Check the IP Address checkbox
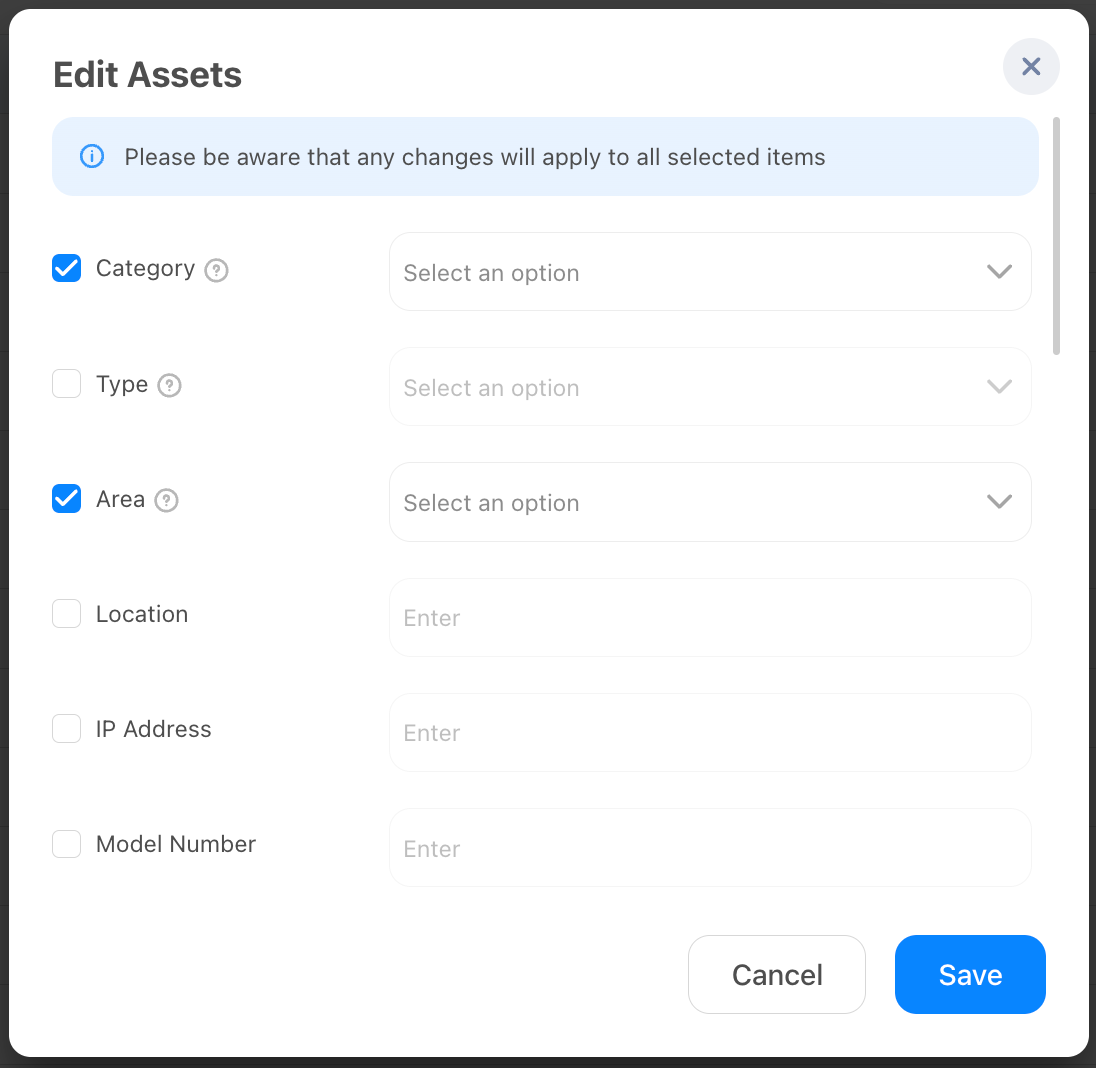 66,728
